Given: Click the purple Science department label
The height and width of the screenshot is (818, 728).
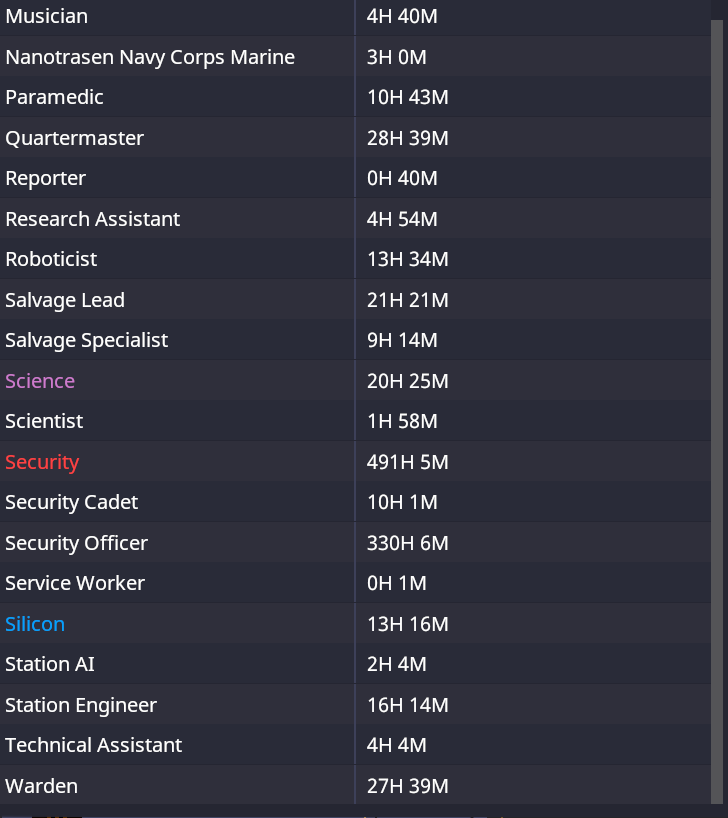Looking at the screenshot, I should tap(40, 381).
